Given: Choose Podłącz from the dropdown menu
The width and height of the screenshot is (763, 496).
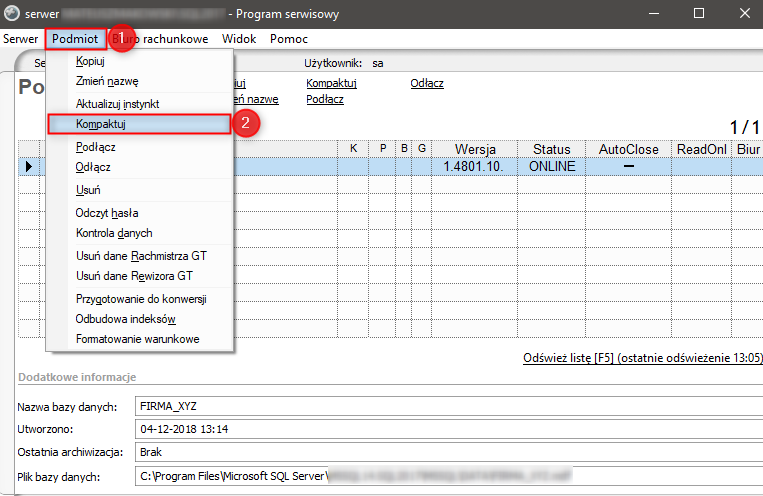Looking at the screenshot, I should click(140, 147).
